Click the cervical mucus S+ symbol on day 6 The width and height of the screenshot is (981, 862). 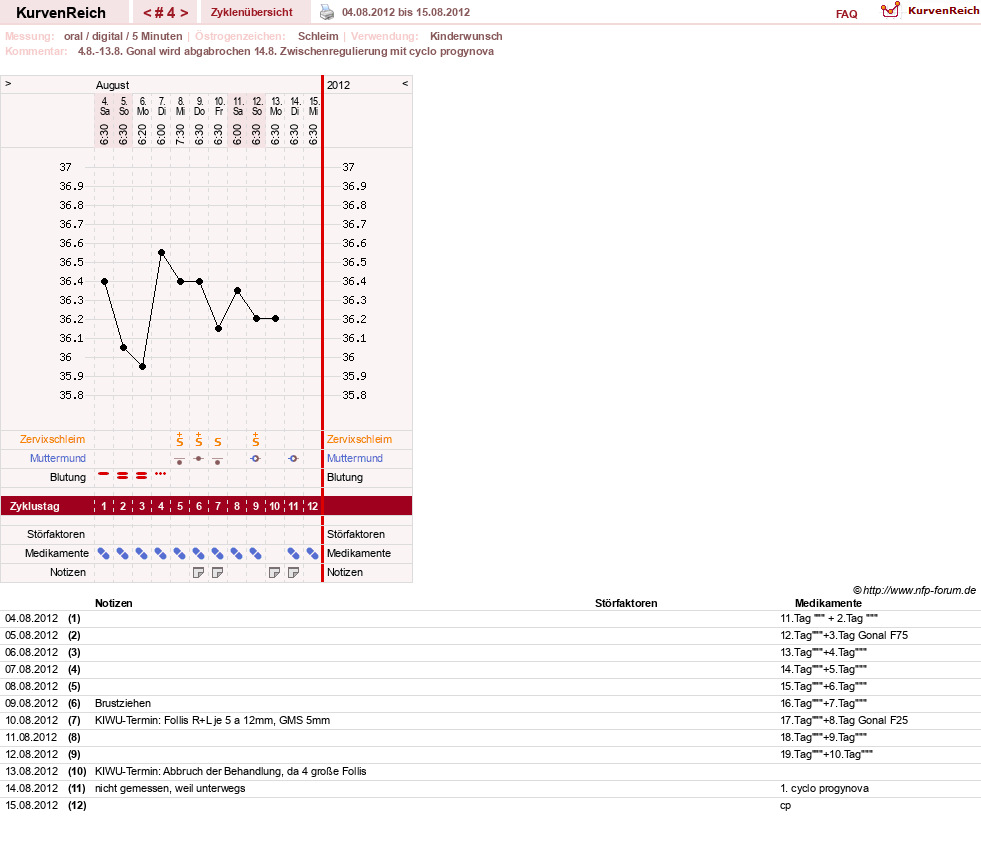point(198,439)
